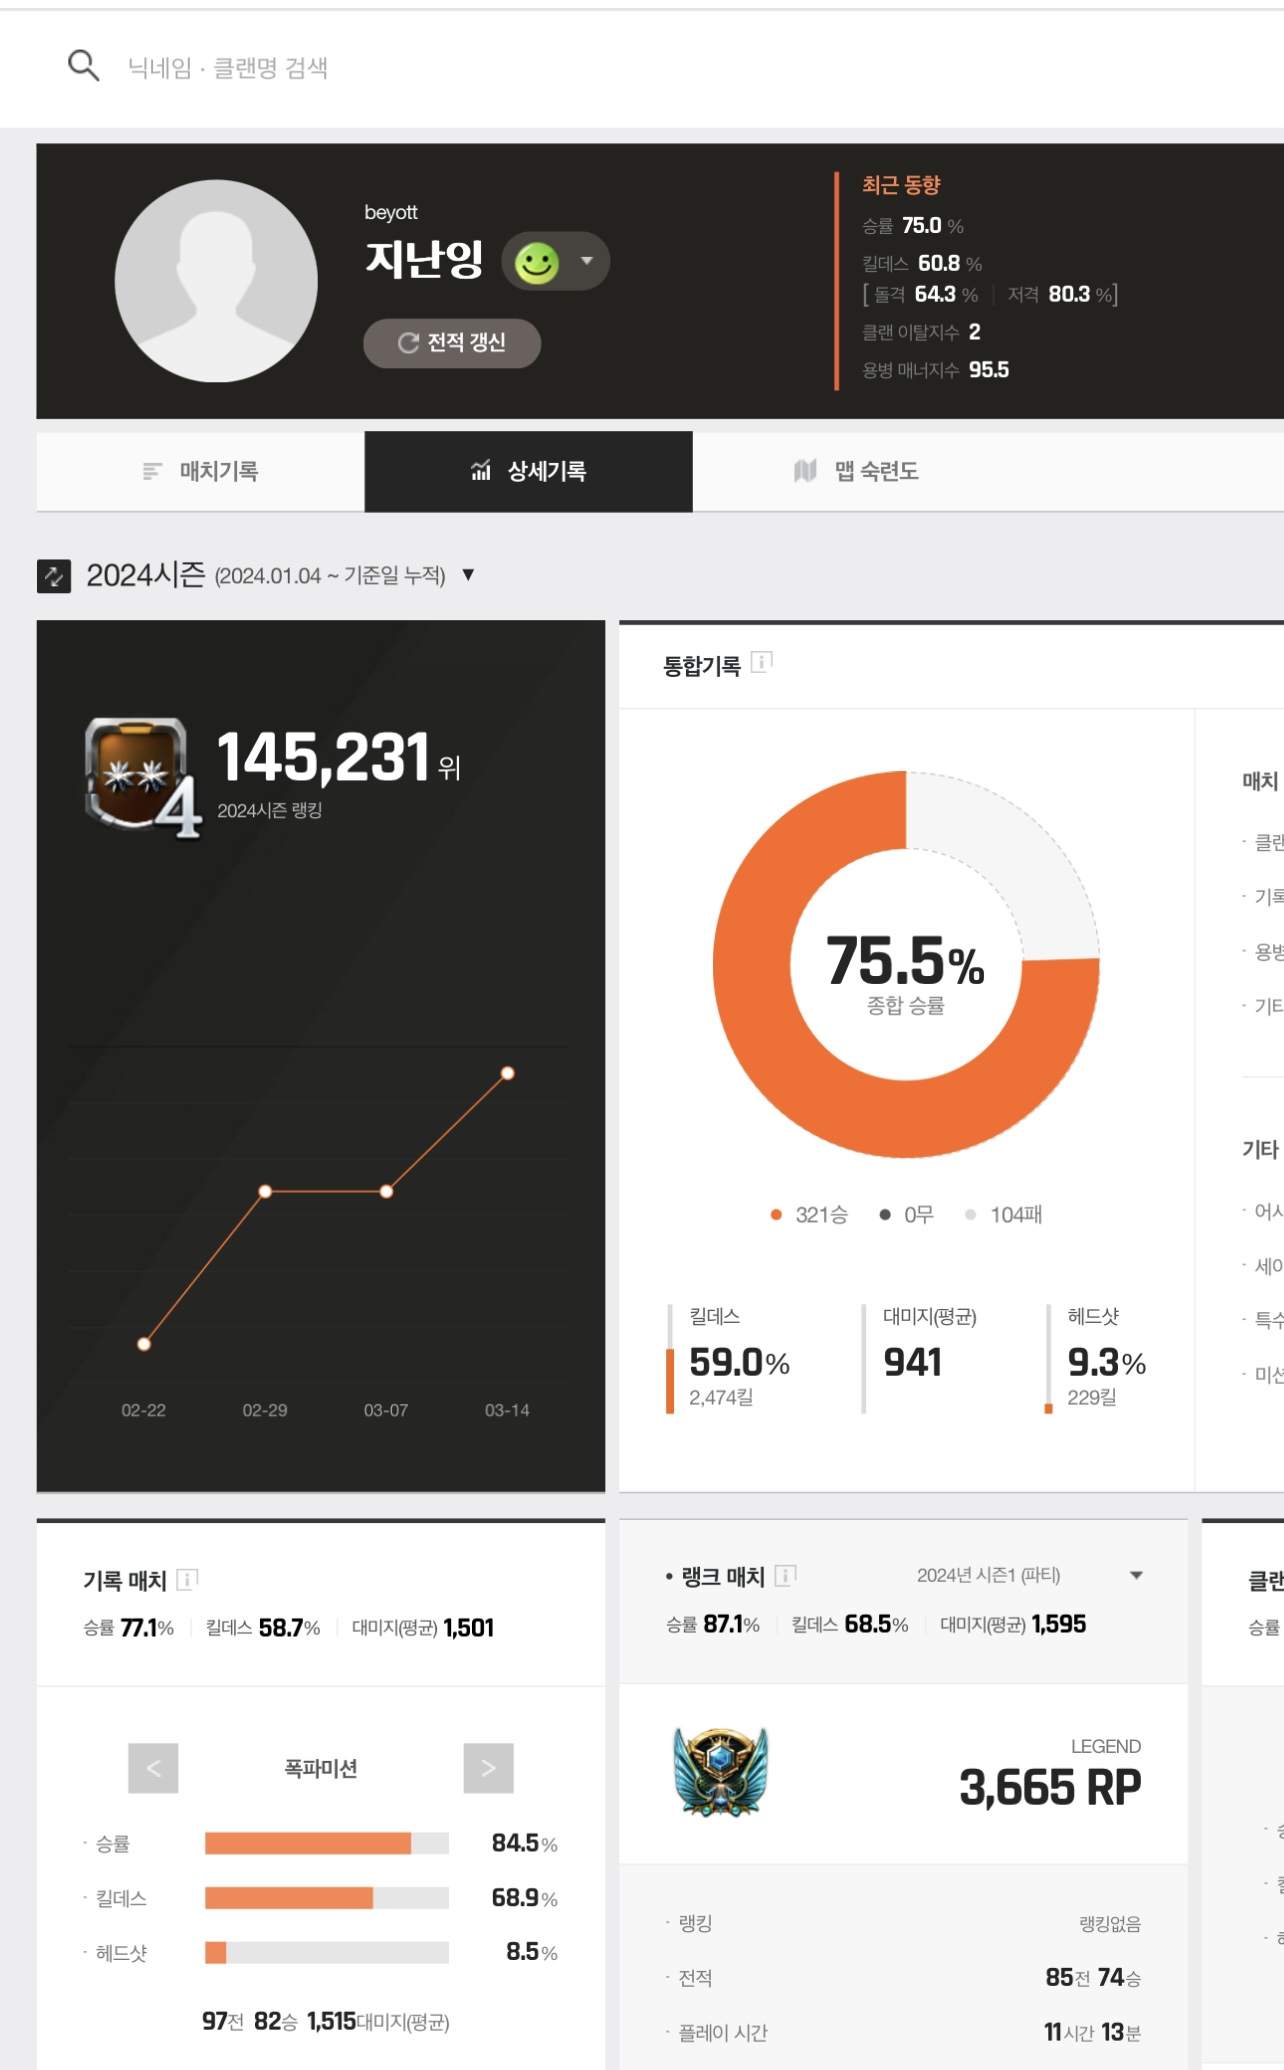Click the info icon beside 통합기록
This screenshot has height=2070, width=1284.
[x=761, y=662]
